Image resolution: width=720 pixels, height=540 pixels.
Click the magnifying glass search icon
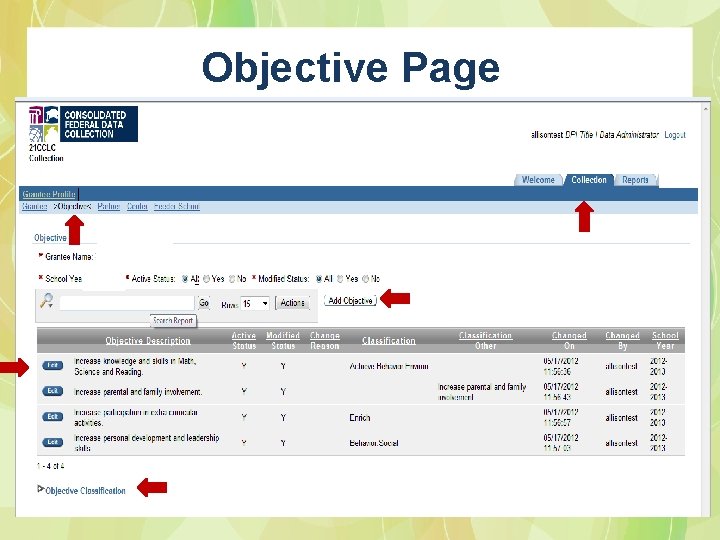tap(47, 301)
